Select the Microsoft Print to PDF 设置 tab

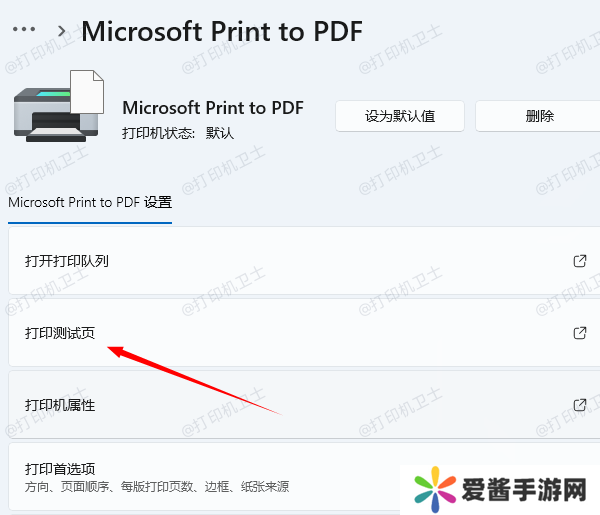(90, 202)
